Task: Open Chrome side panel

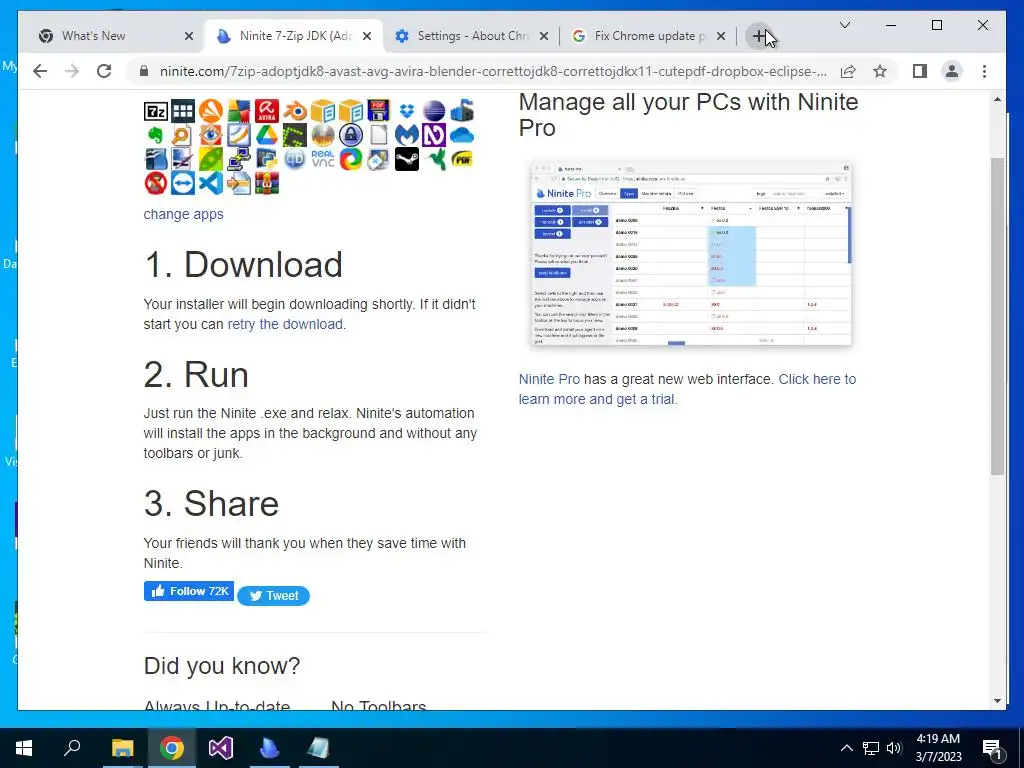Action: click(x=920, y=71)
